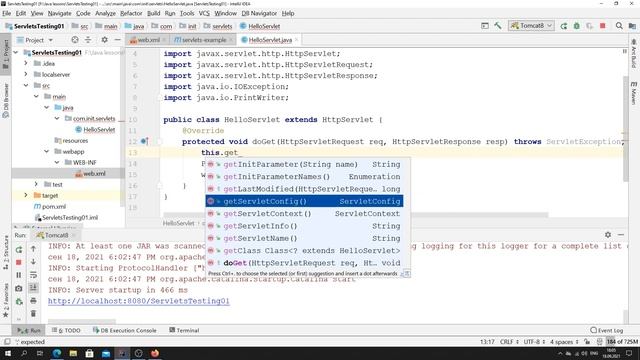Rerun Tomcat8 in the Run panel
The image size is (640, 360).
pyautogui.click(x=19, y=249)
